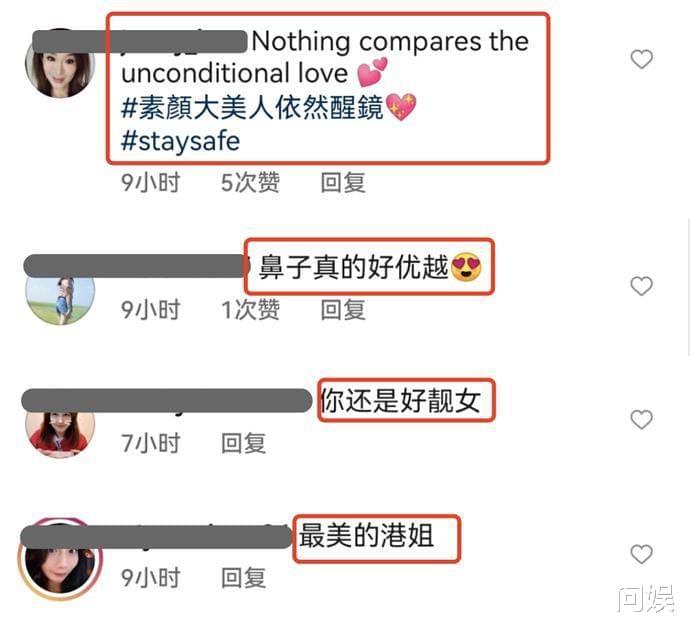Tap 回复 under 你还是好靓女 comment

pyautogui.click(x=243, y=443)
